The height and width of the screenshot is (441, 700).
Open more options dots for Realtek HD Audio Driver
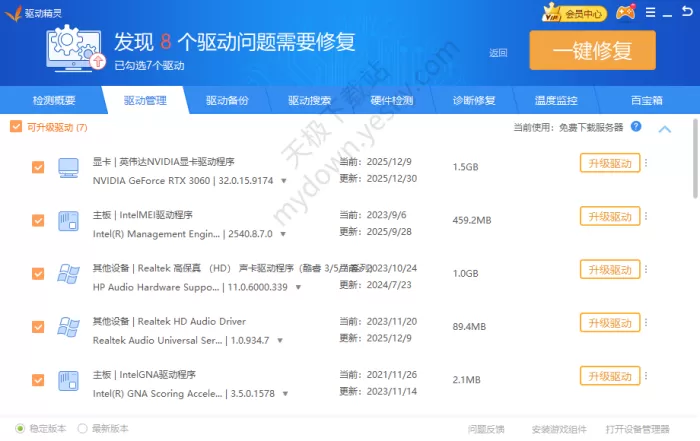tap(646, 322)
